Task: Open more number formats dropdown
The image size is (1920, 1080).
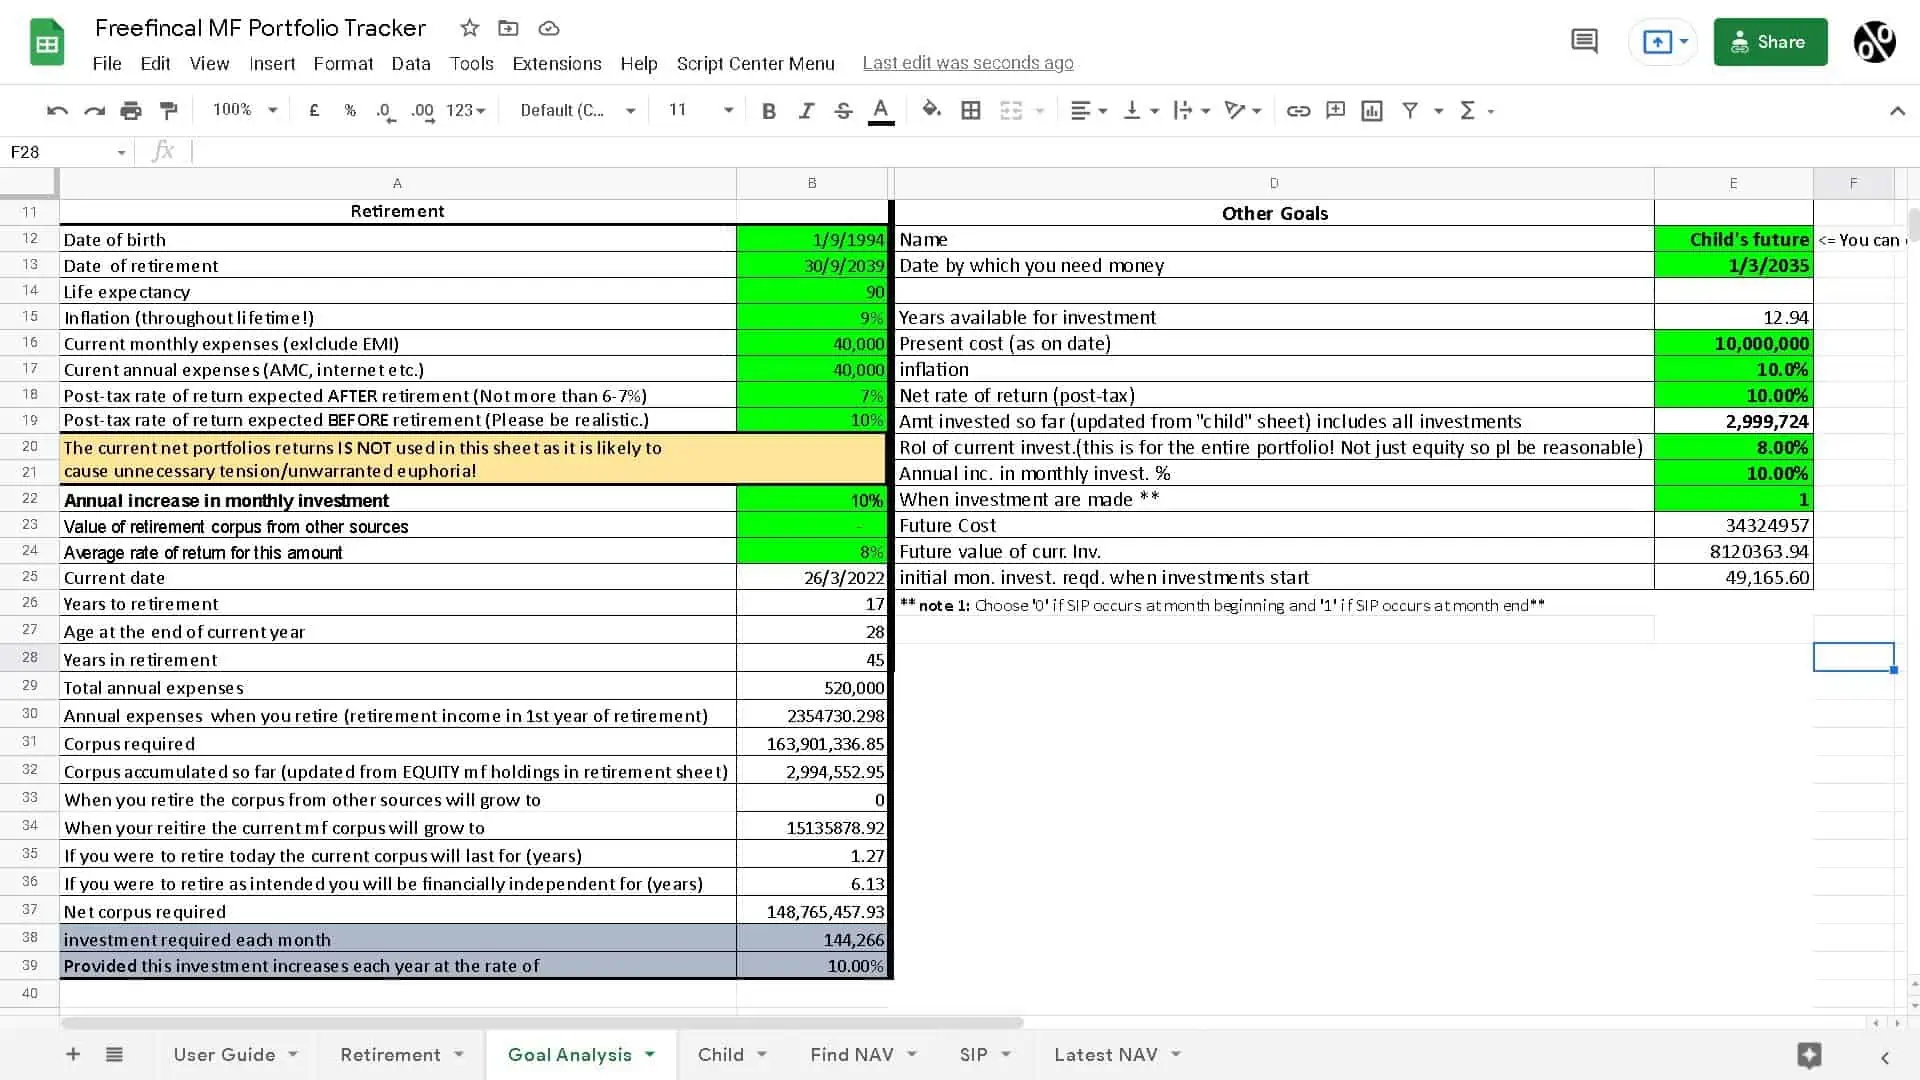Action: pos(465,111)
